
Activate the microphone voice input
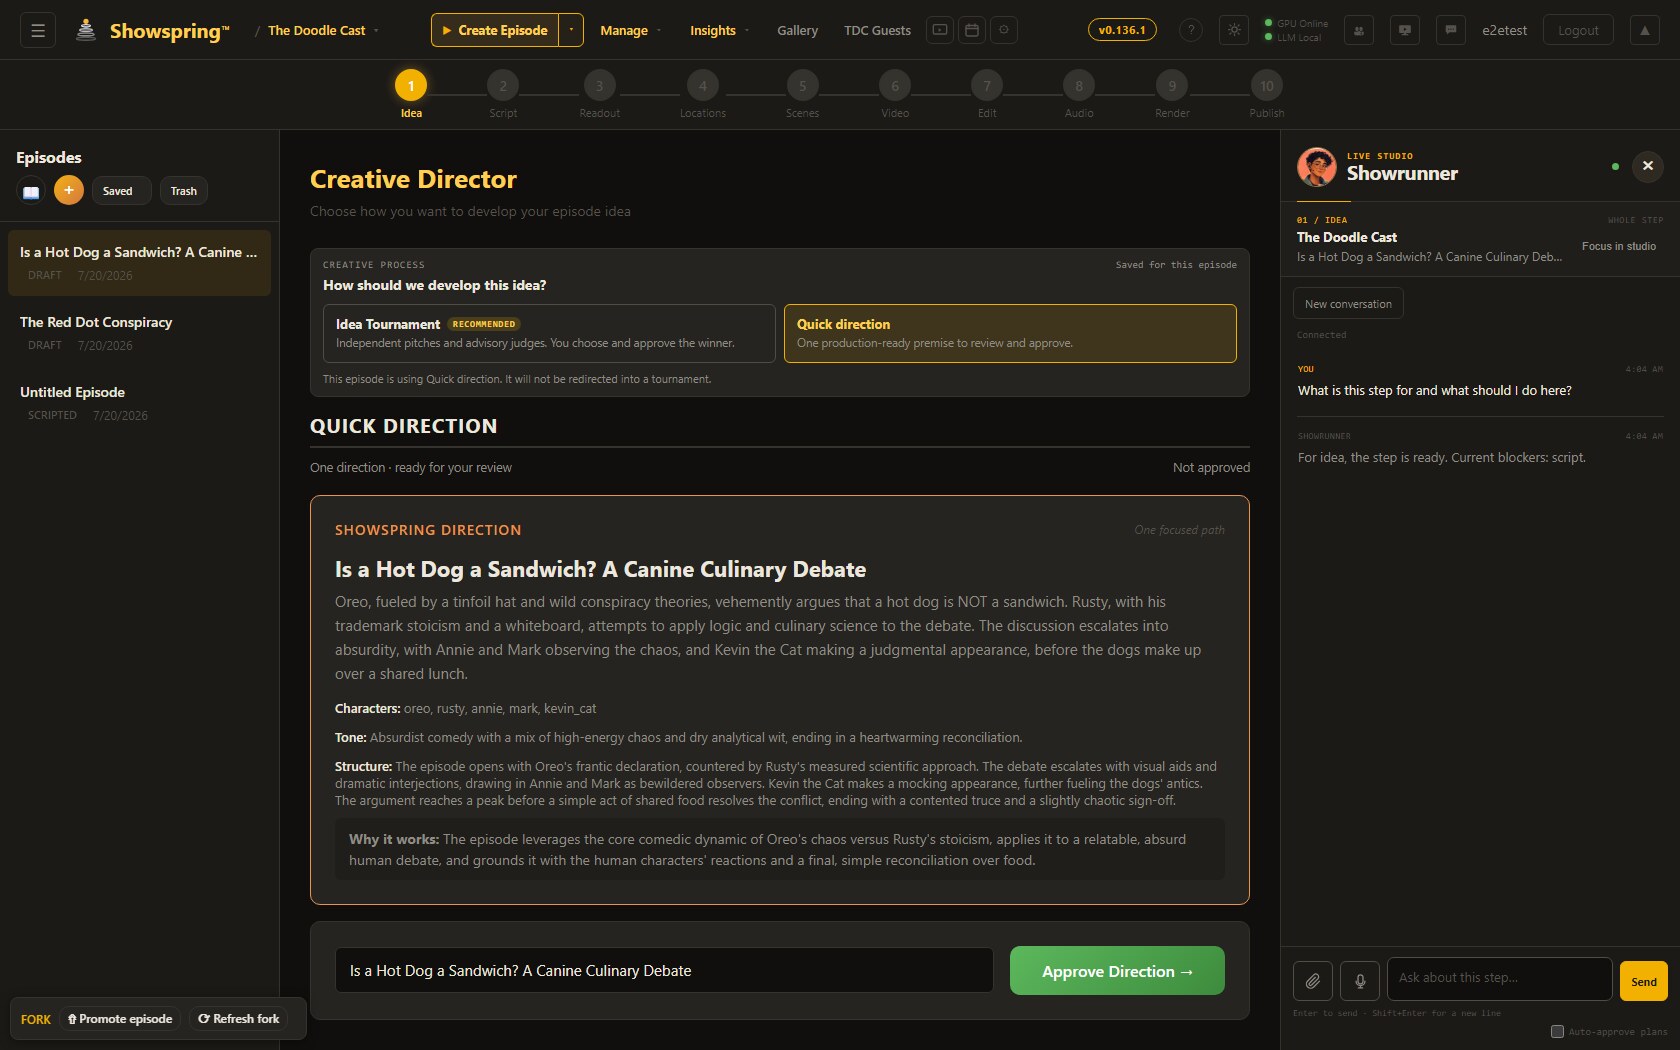1360,981
